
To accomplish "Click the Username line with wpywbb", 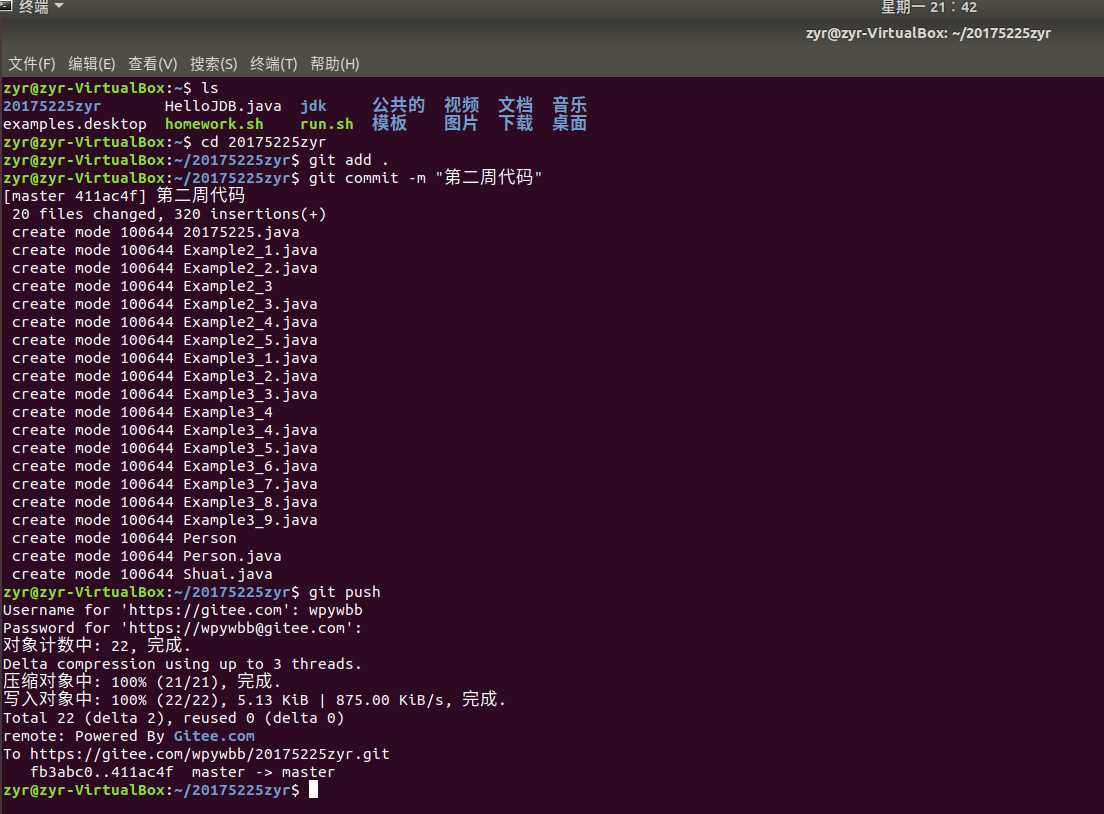I will [183, 610].
